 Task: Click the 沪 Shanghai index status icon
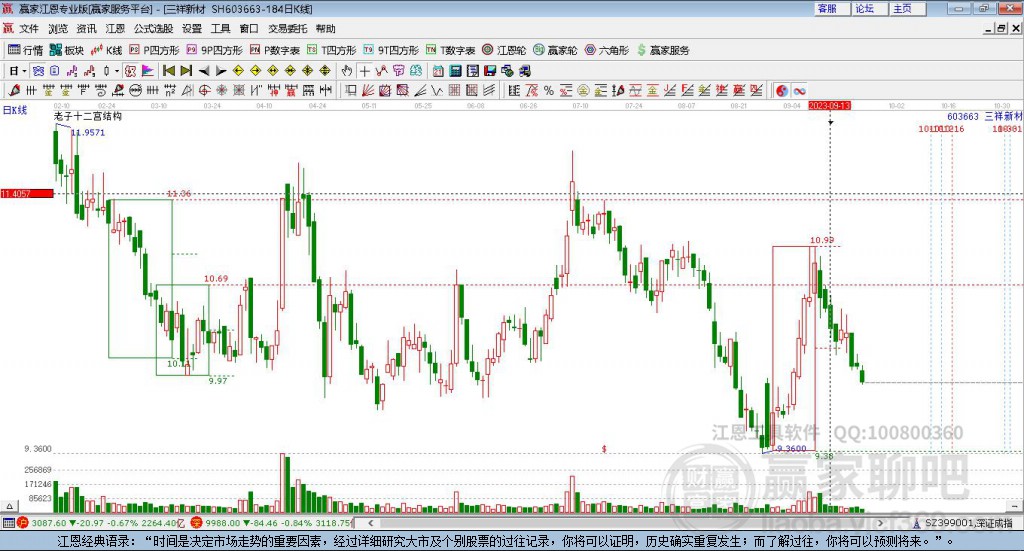coord(23,523)
